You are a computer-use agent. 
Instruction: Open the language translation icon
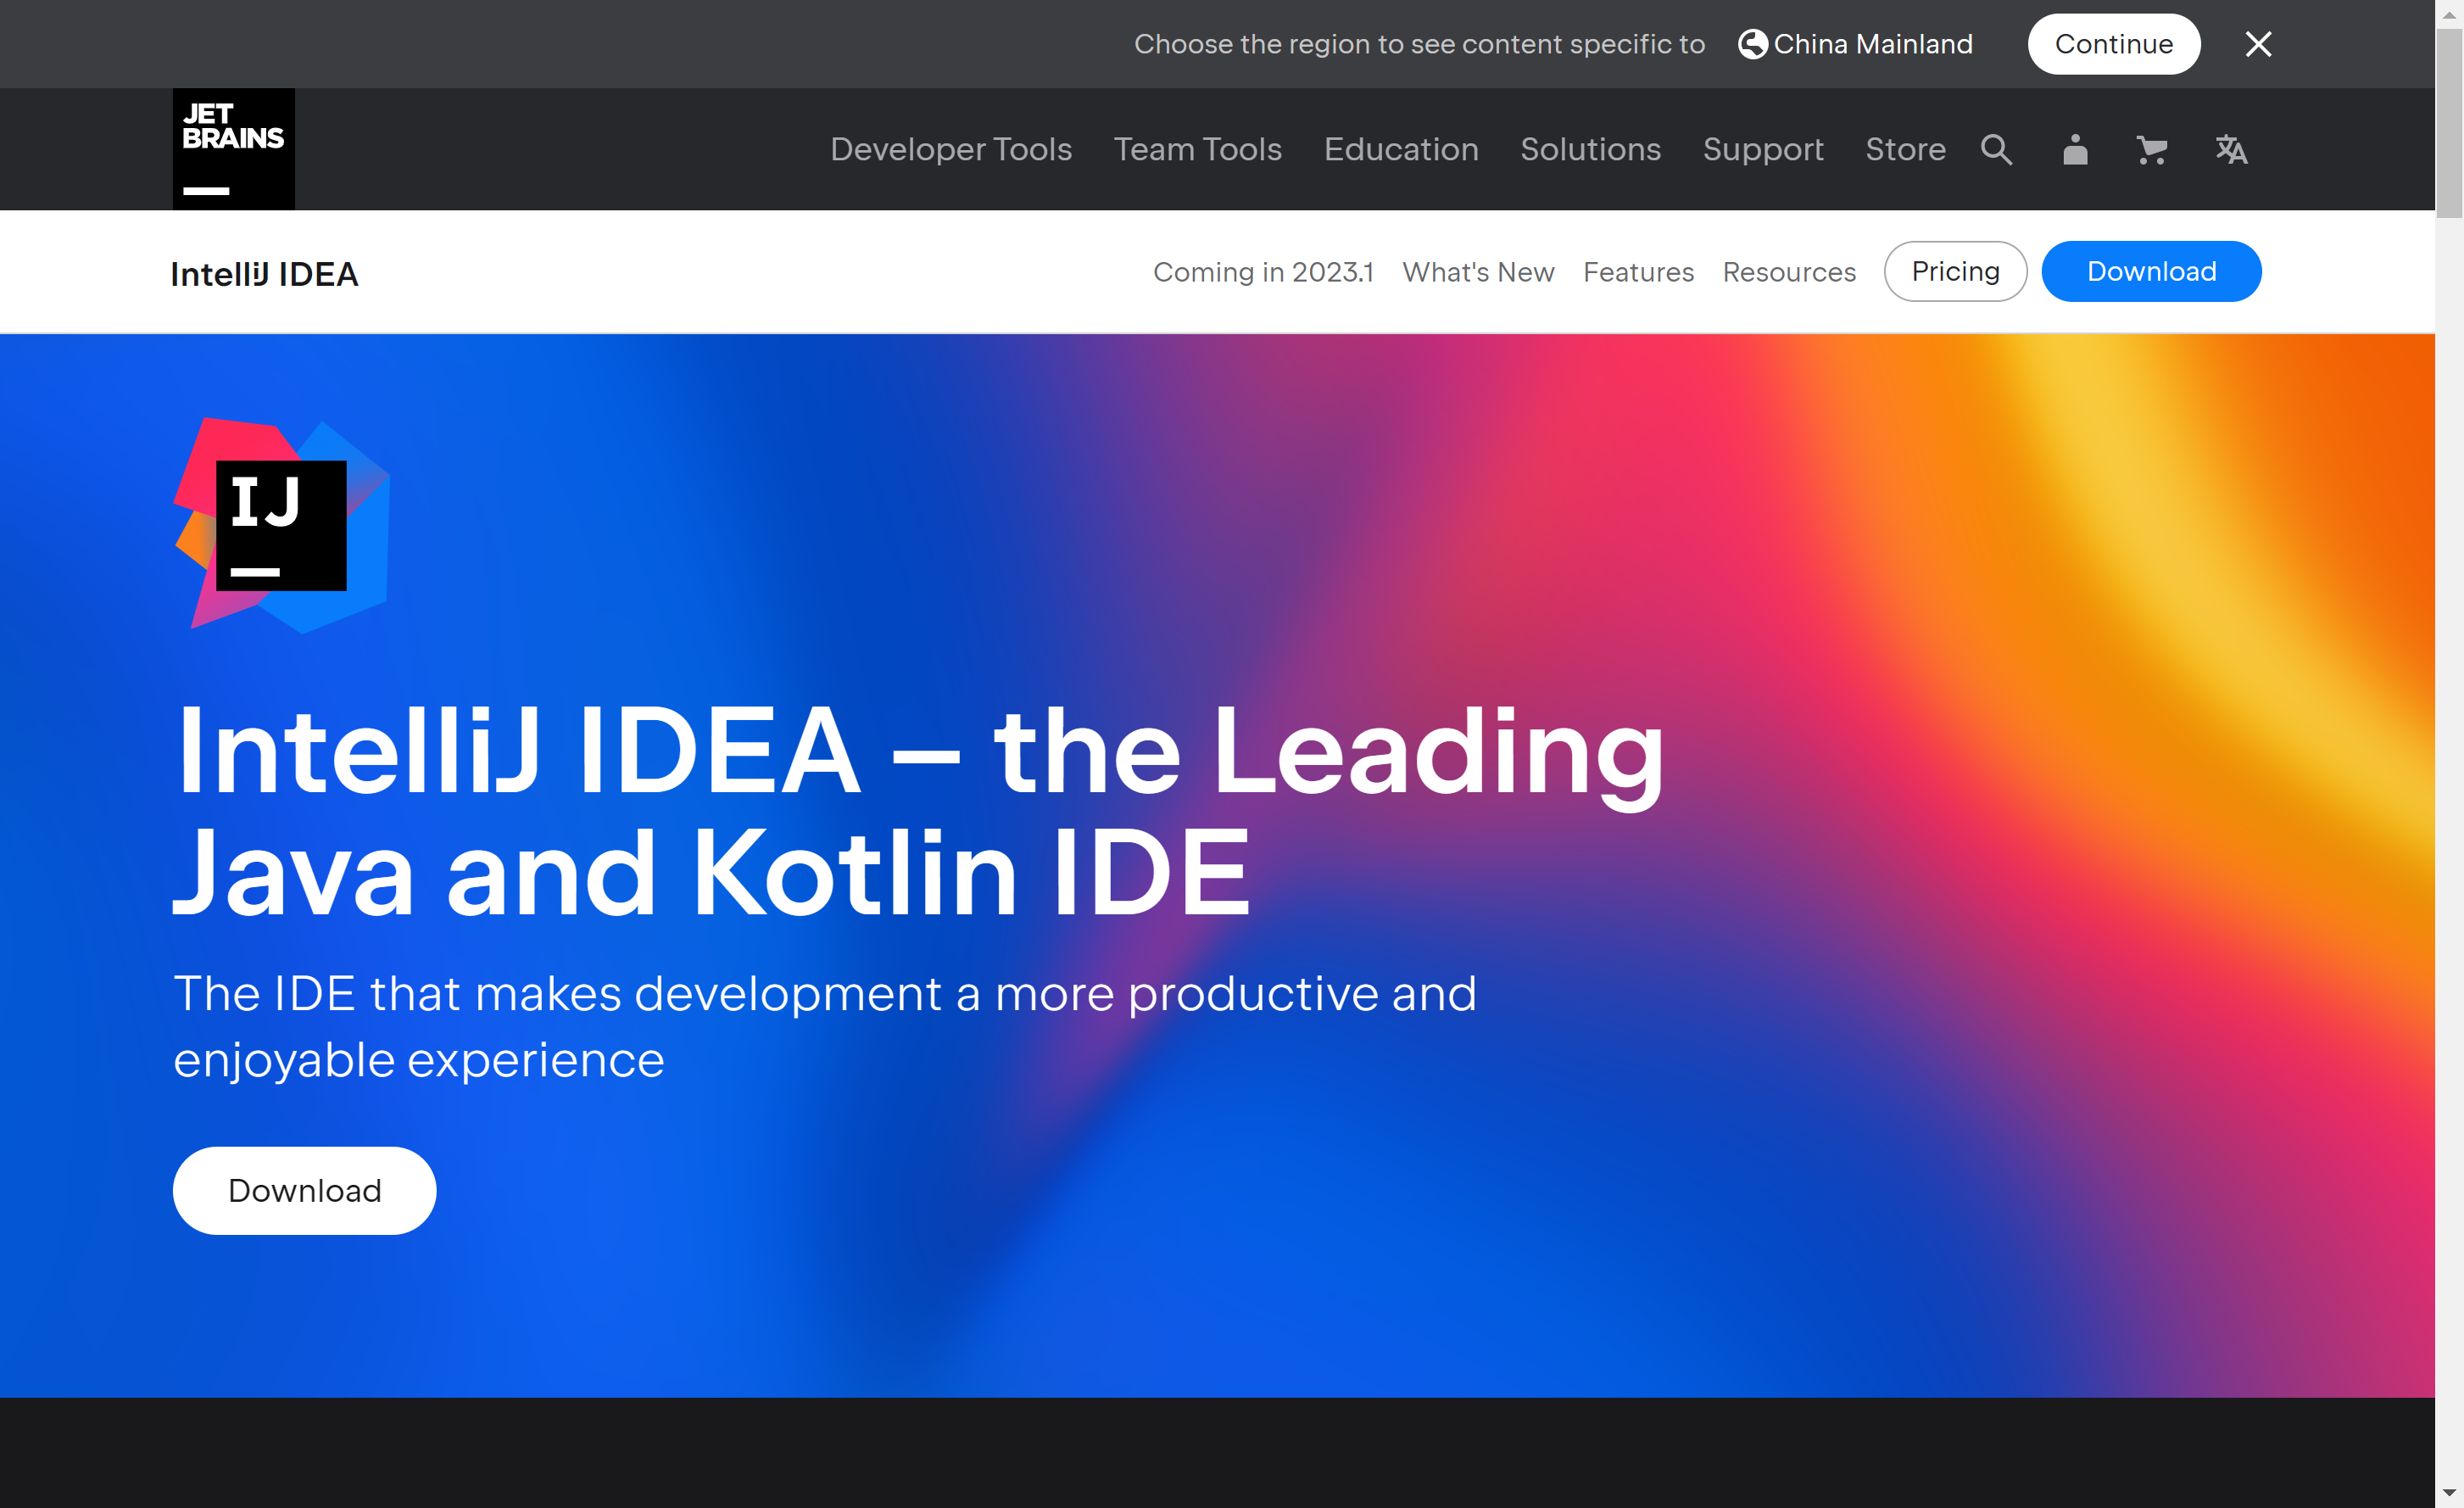click(x=2230, y=150)
